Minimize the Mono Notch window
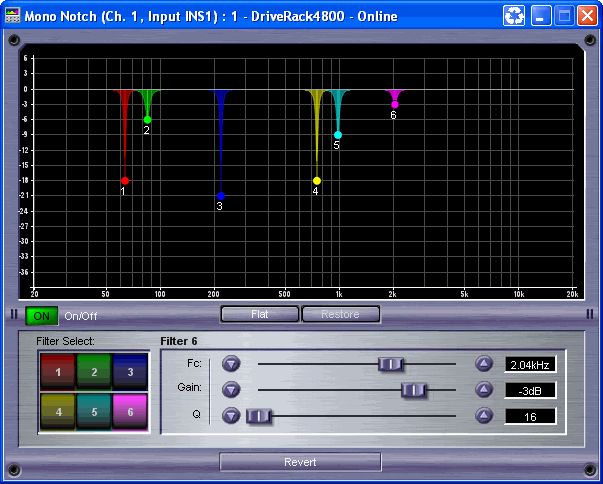The width and height of the screenshot is (603, 484). coord(541,16)
